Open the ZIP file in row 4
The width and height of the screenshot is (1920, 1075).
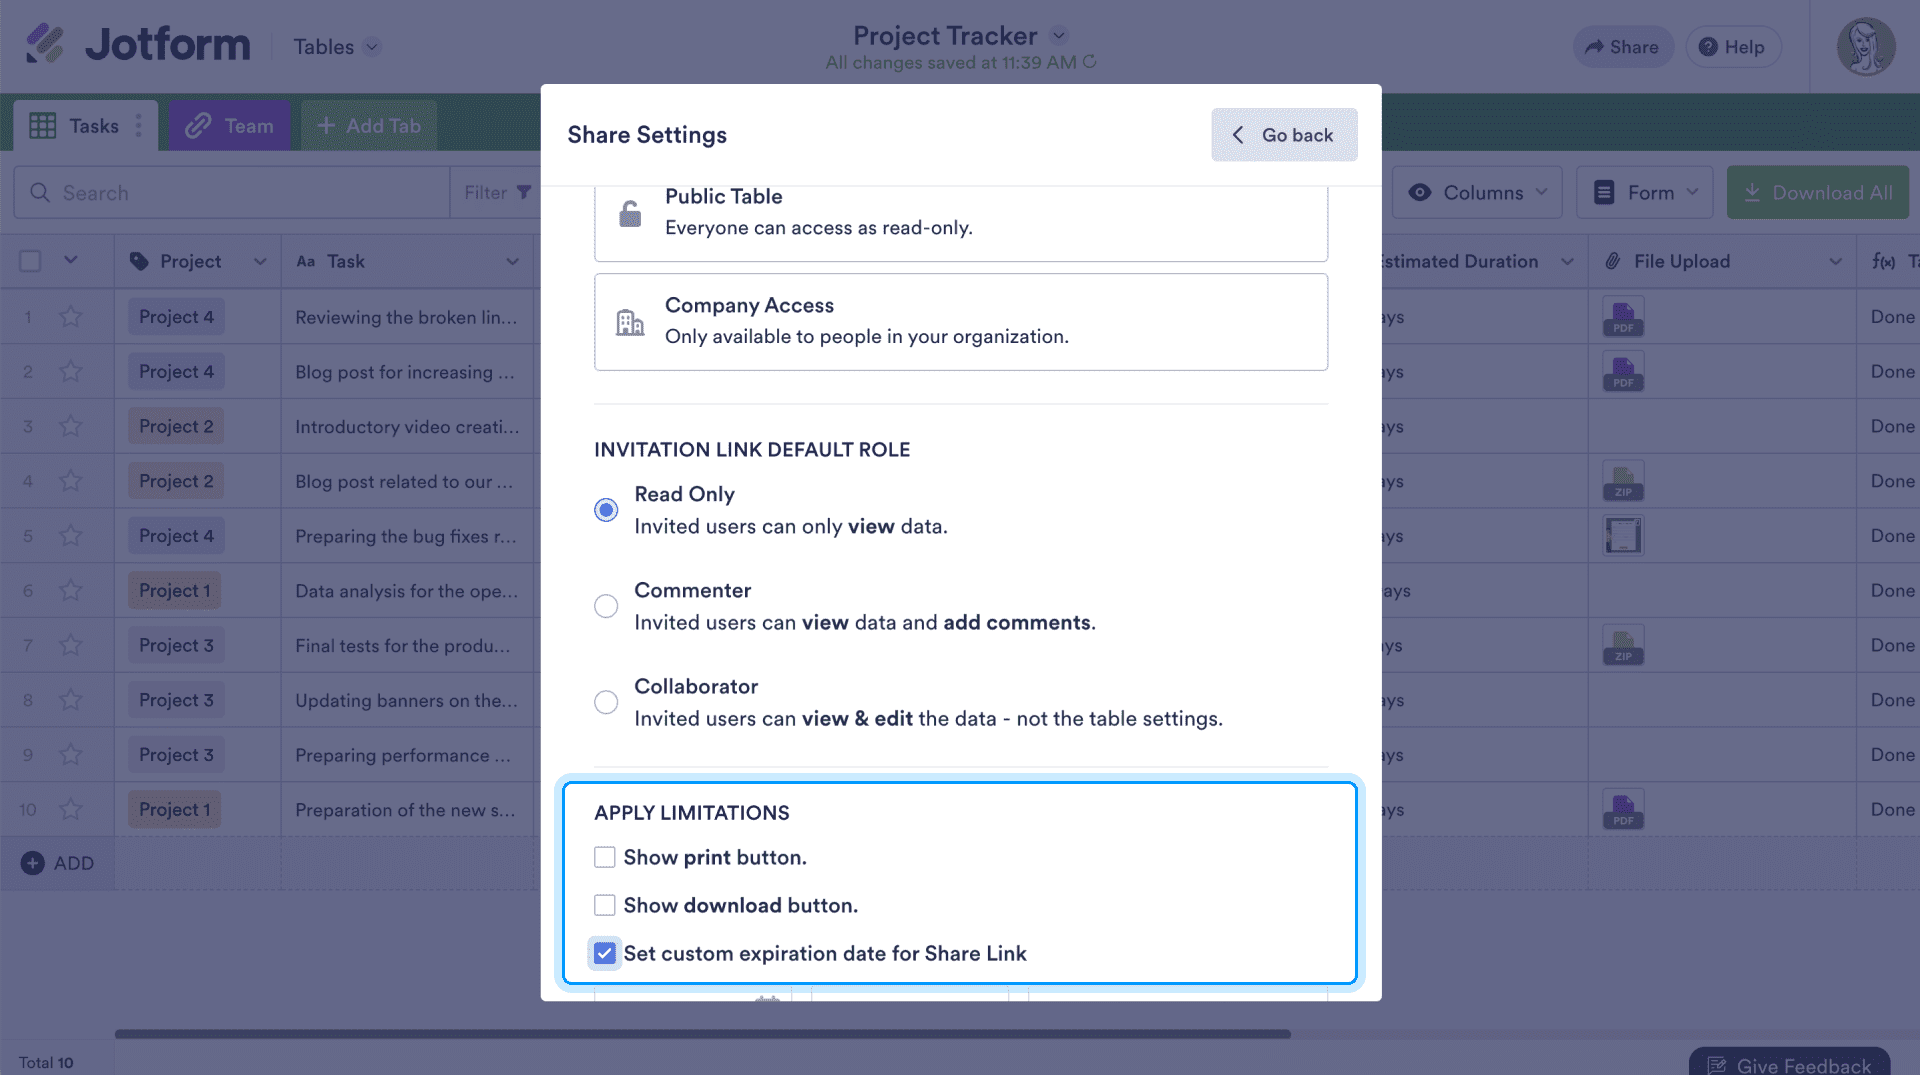tap(1622, 481)
